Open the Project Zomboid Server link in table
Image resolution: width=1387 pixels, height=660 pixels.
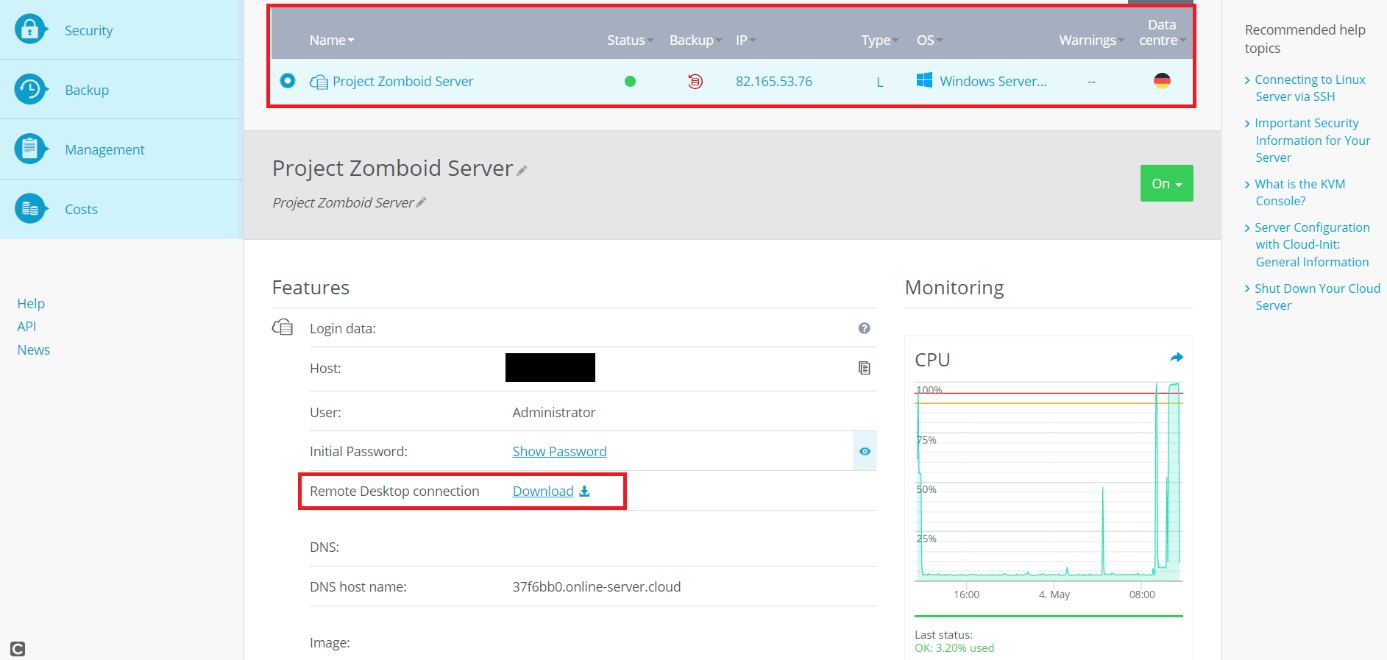403,81
